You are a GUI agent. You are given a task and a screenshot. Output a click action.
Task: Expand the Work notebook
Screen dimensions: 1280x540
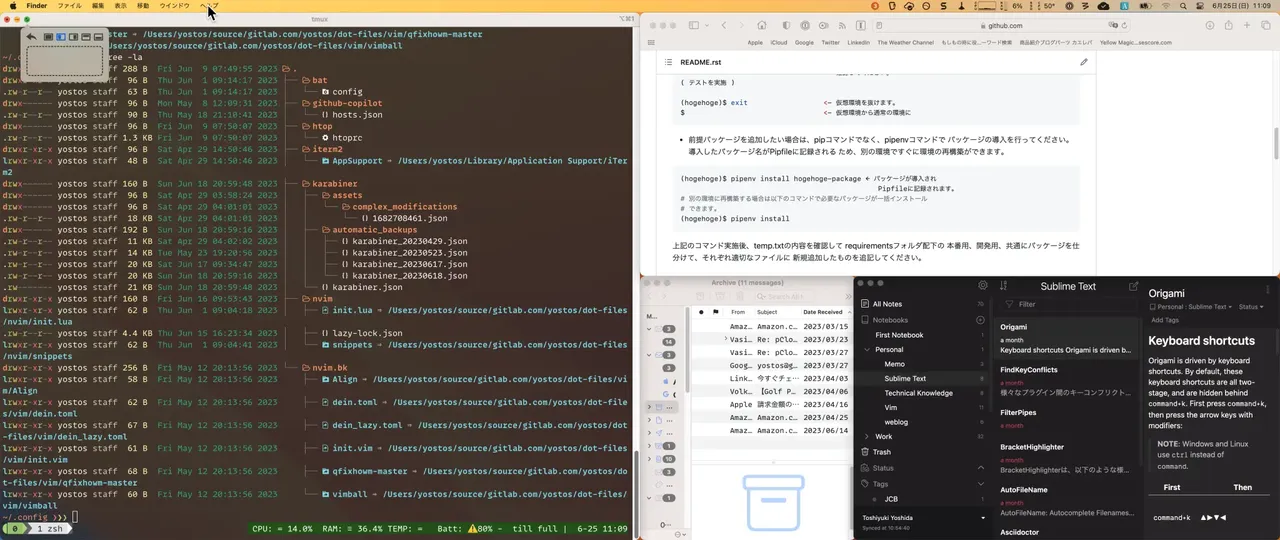click(x=866, y=437)
